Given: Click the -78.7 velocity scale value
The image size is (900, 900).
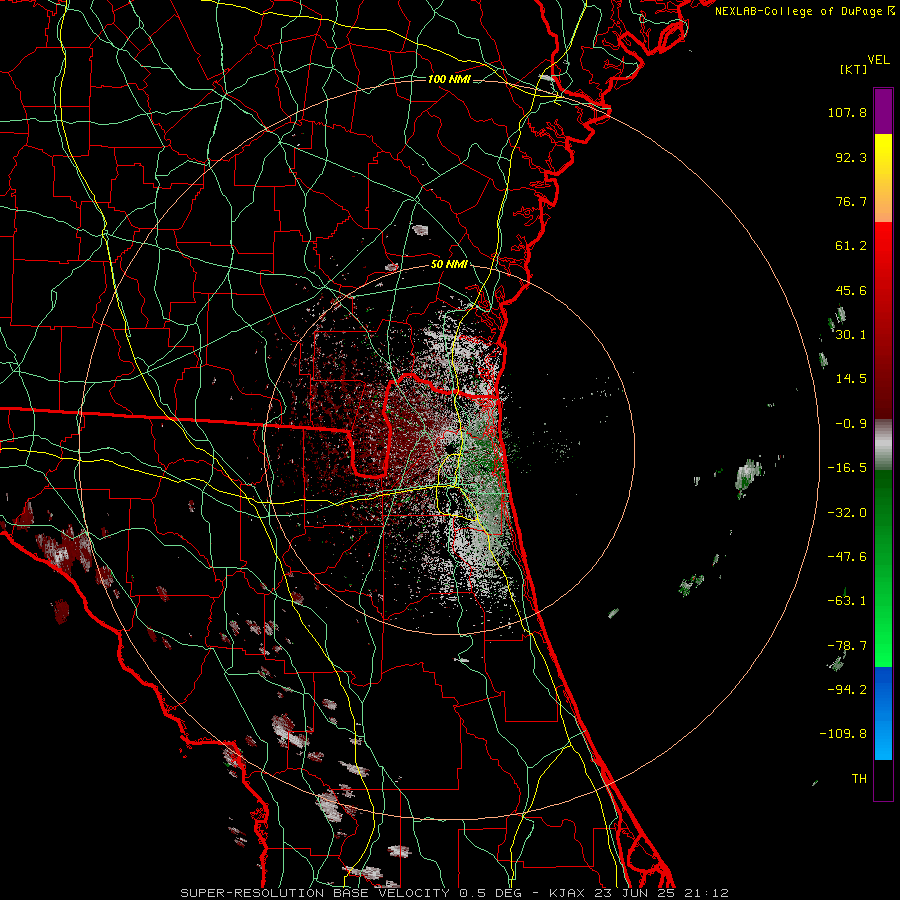Looking at the screenshot, I should (847, 646).
